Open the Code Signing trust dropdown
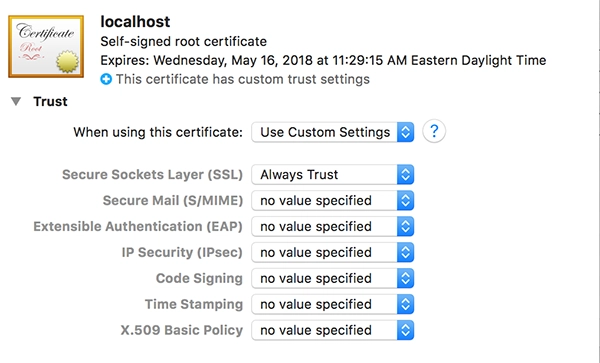 pyautogui.click(x=333, y=278)
